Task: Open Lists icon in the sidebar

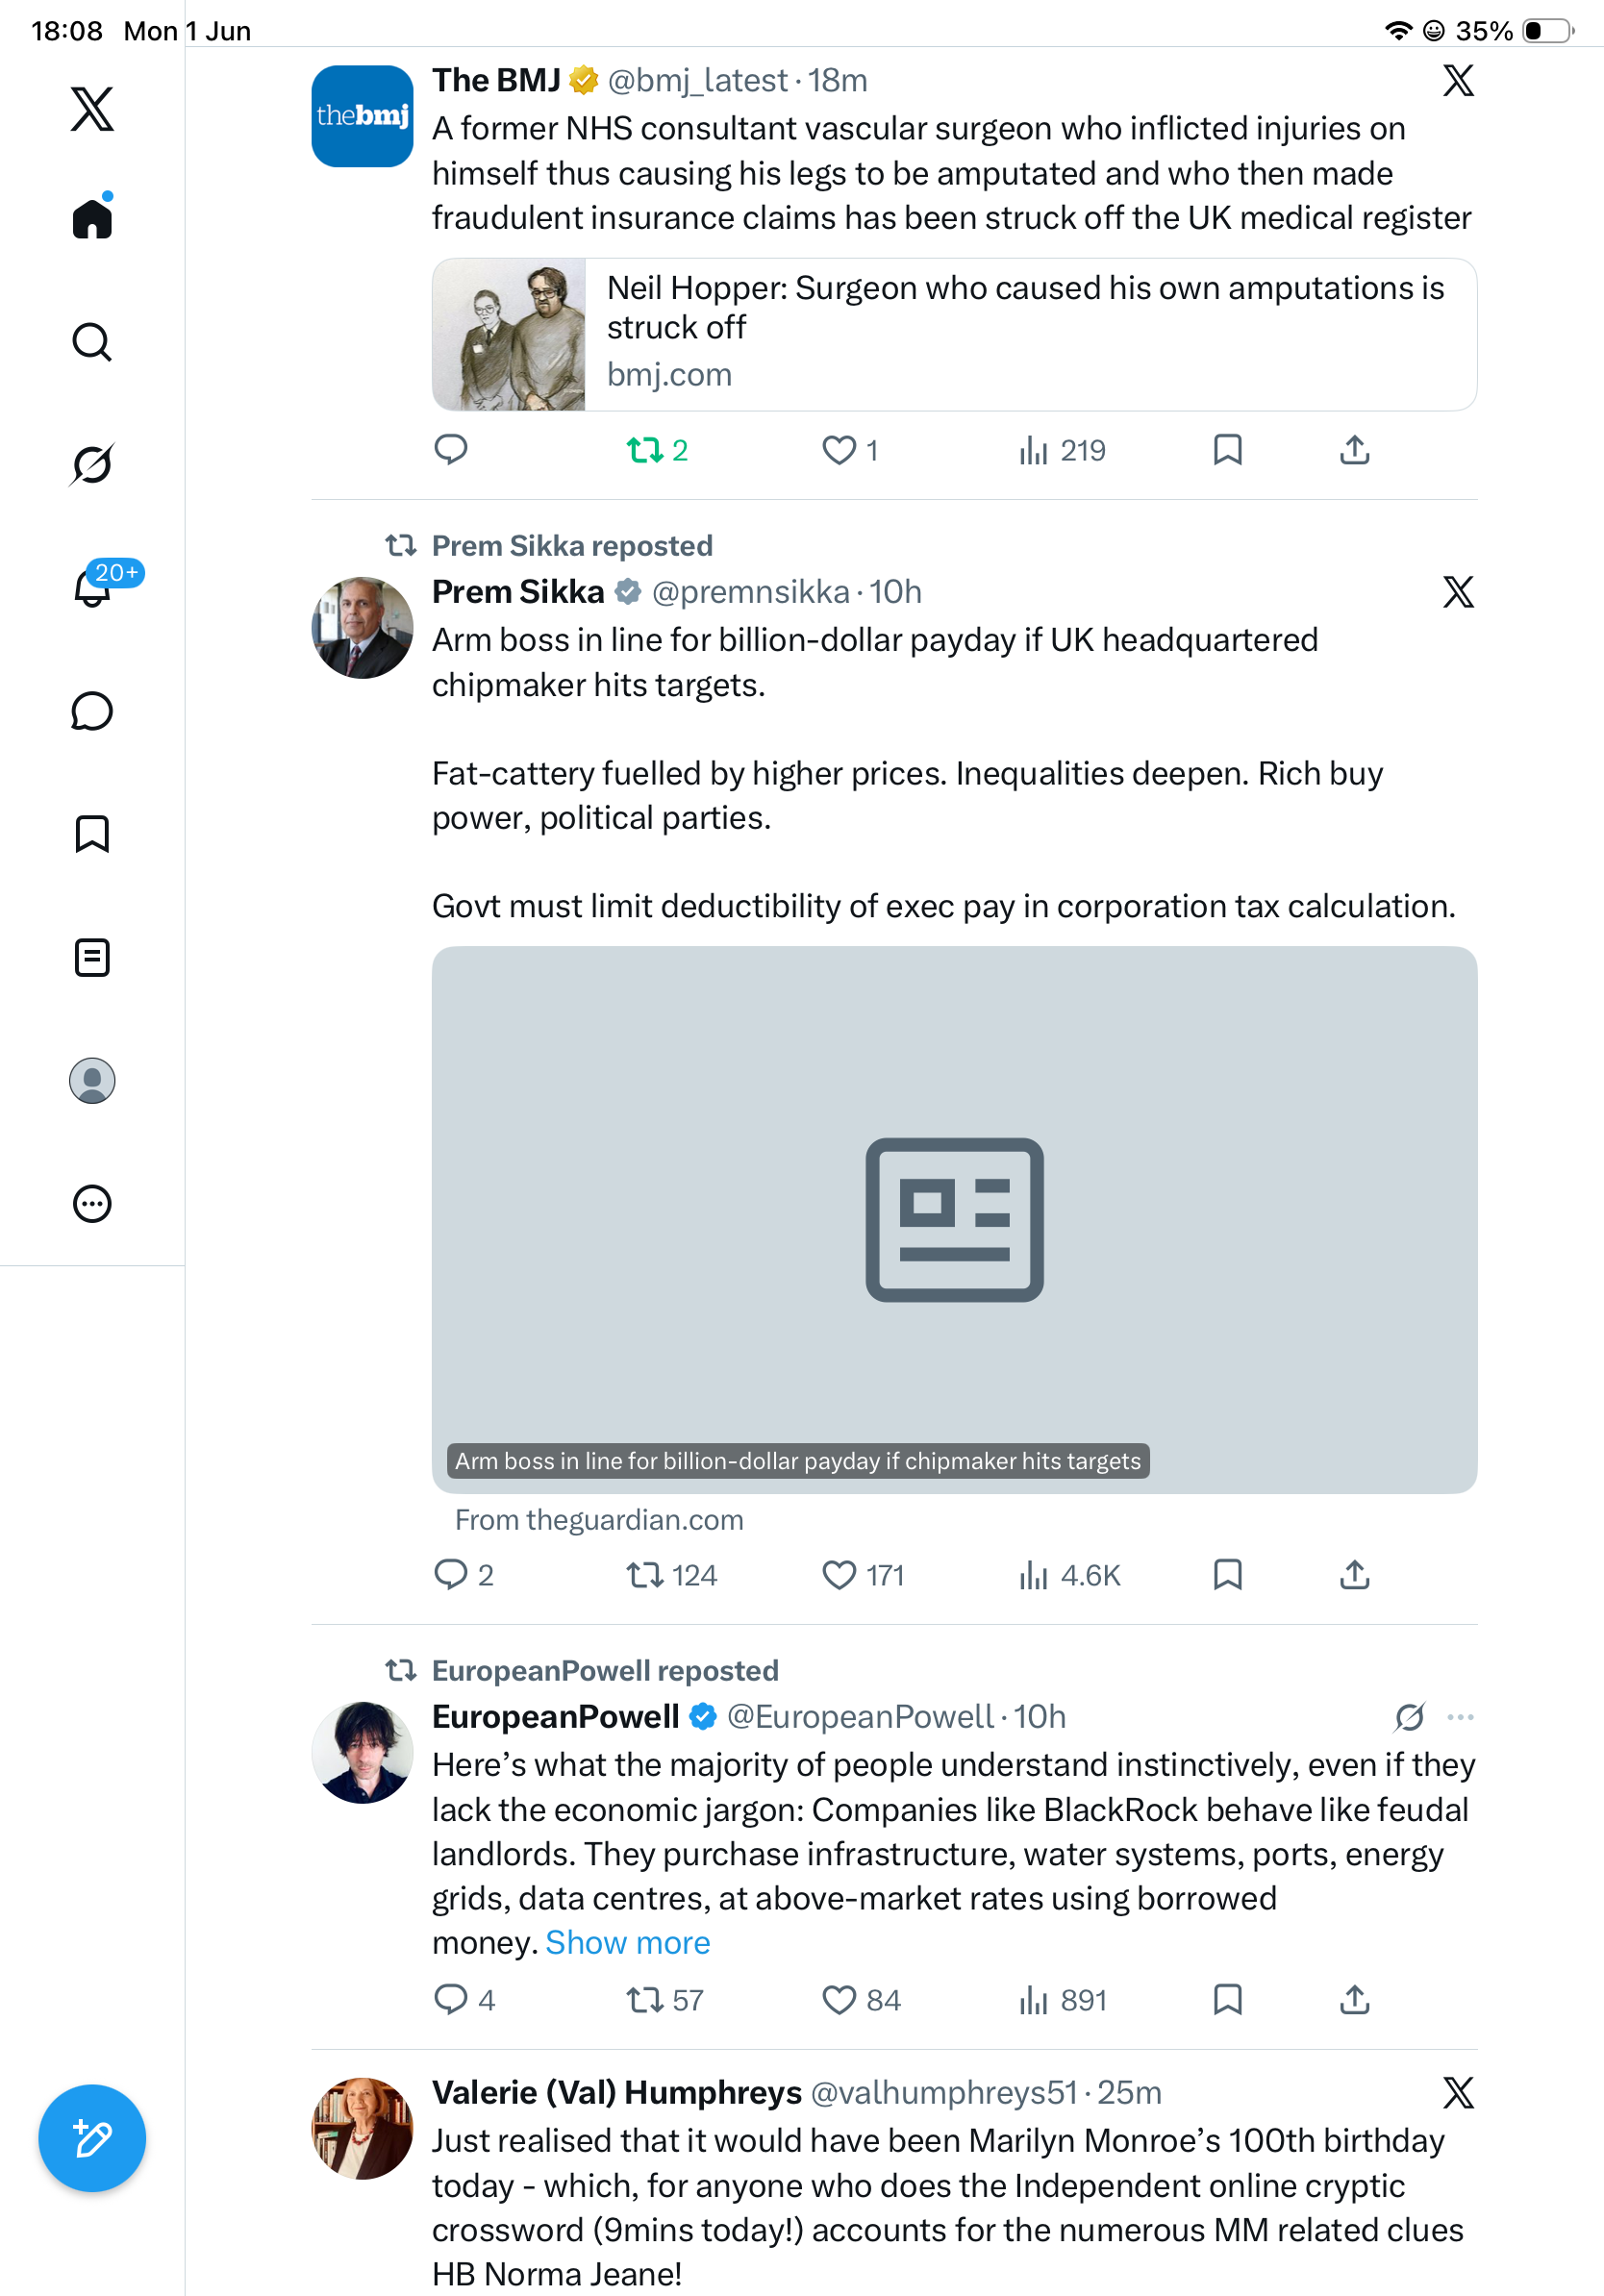Action: (x=92, y=958)
